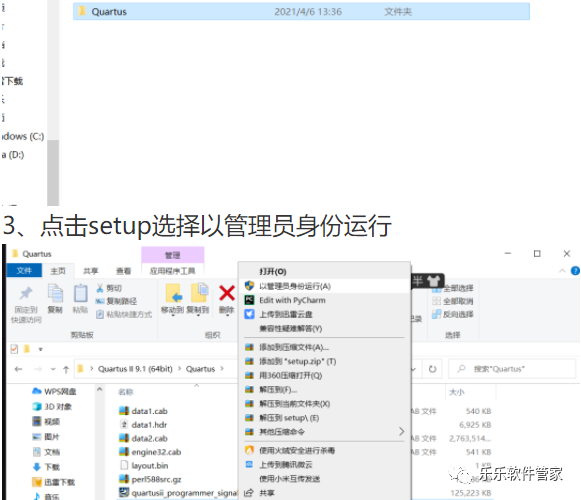Open Videos in sidebar
581x500 pixels.
pos(46,421)
